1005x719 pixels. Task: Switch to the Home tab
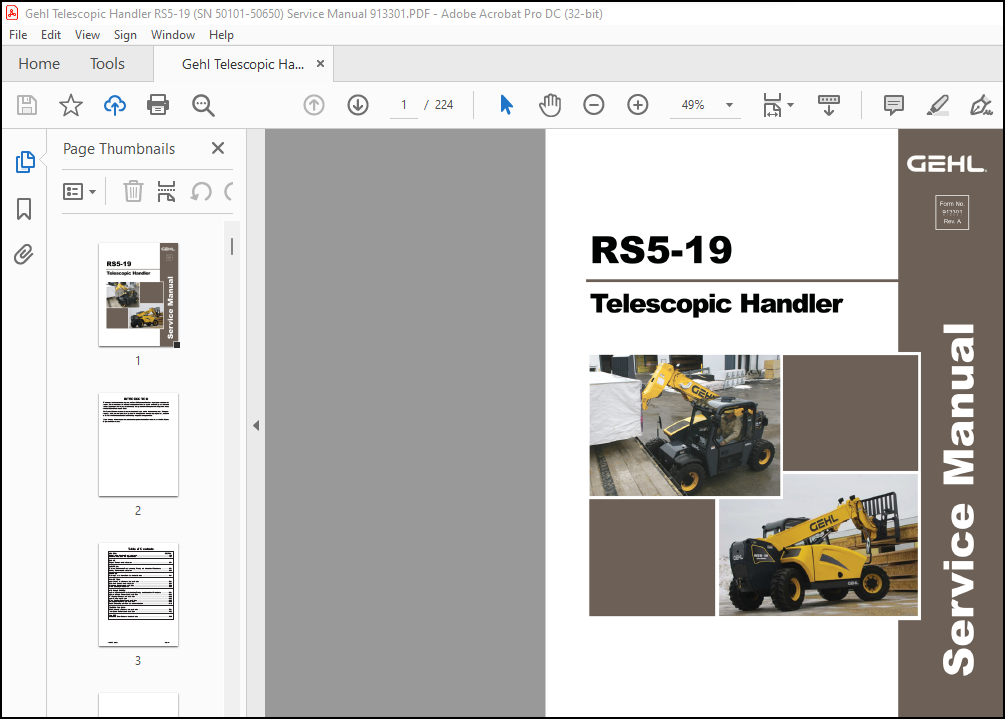pyautogui.click(x=39, y=63)
